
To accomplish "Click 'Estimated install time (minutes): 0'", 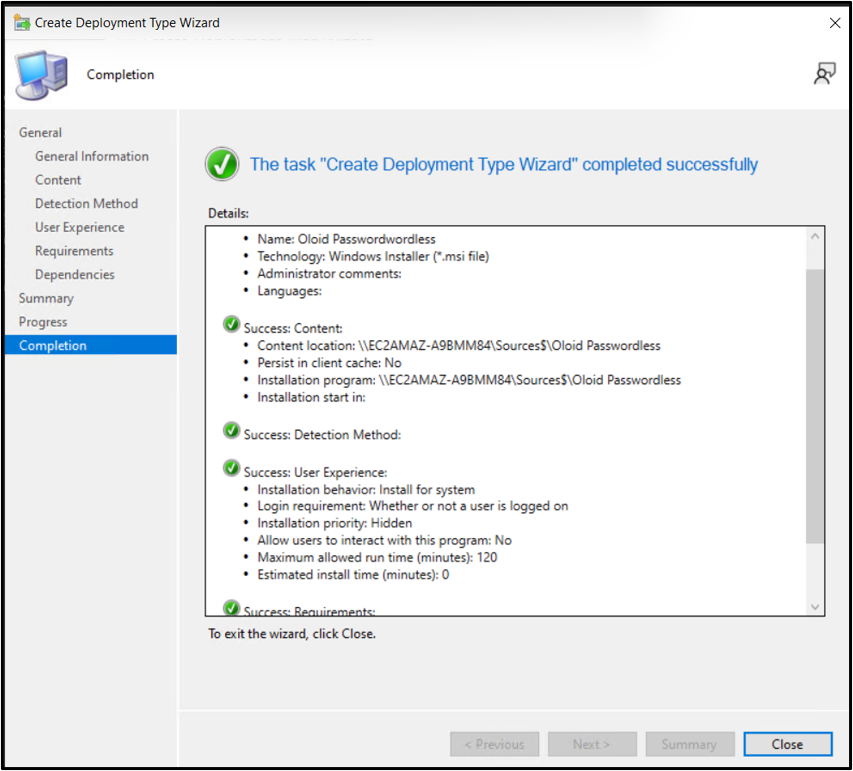I will click(x=353, y=575).
